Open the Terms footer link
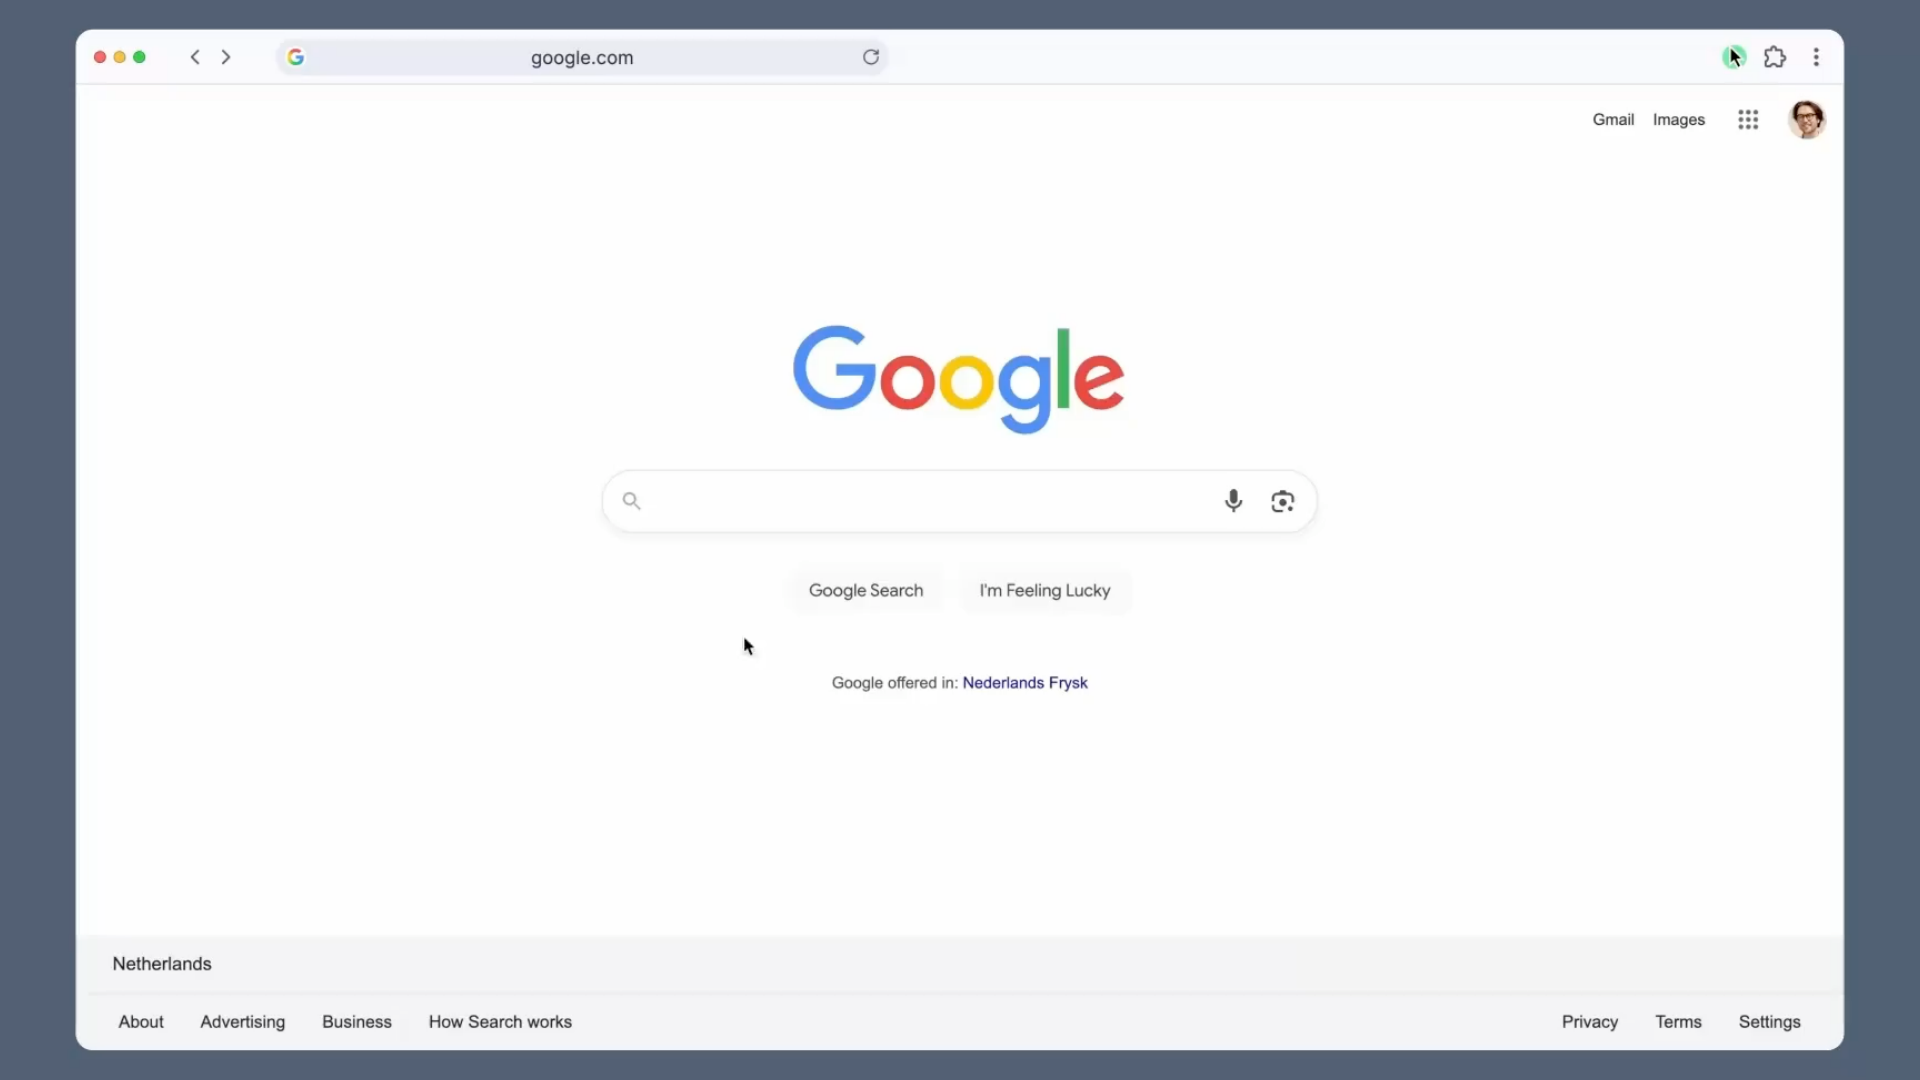 point(1678,1021)
